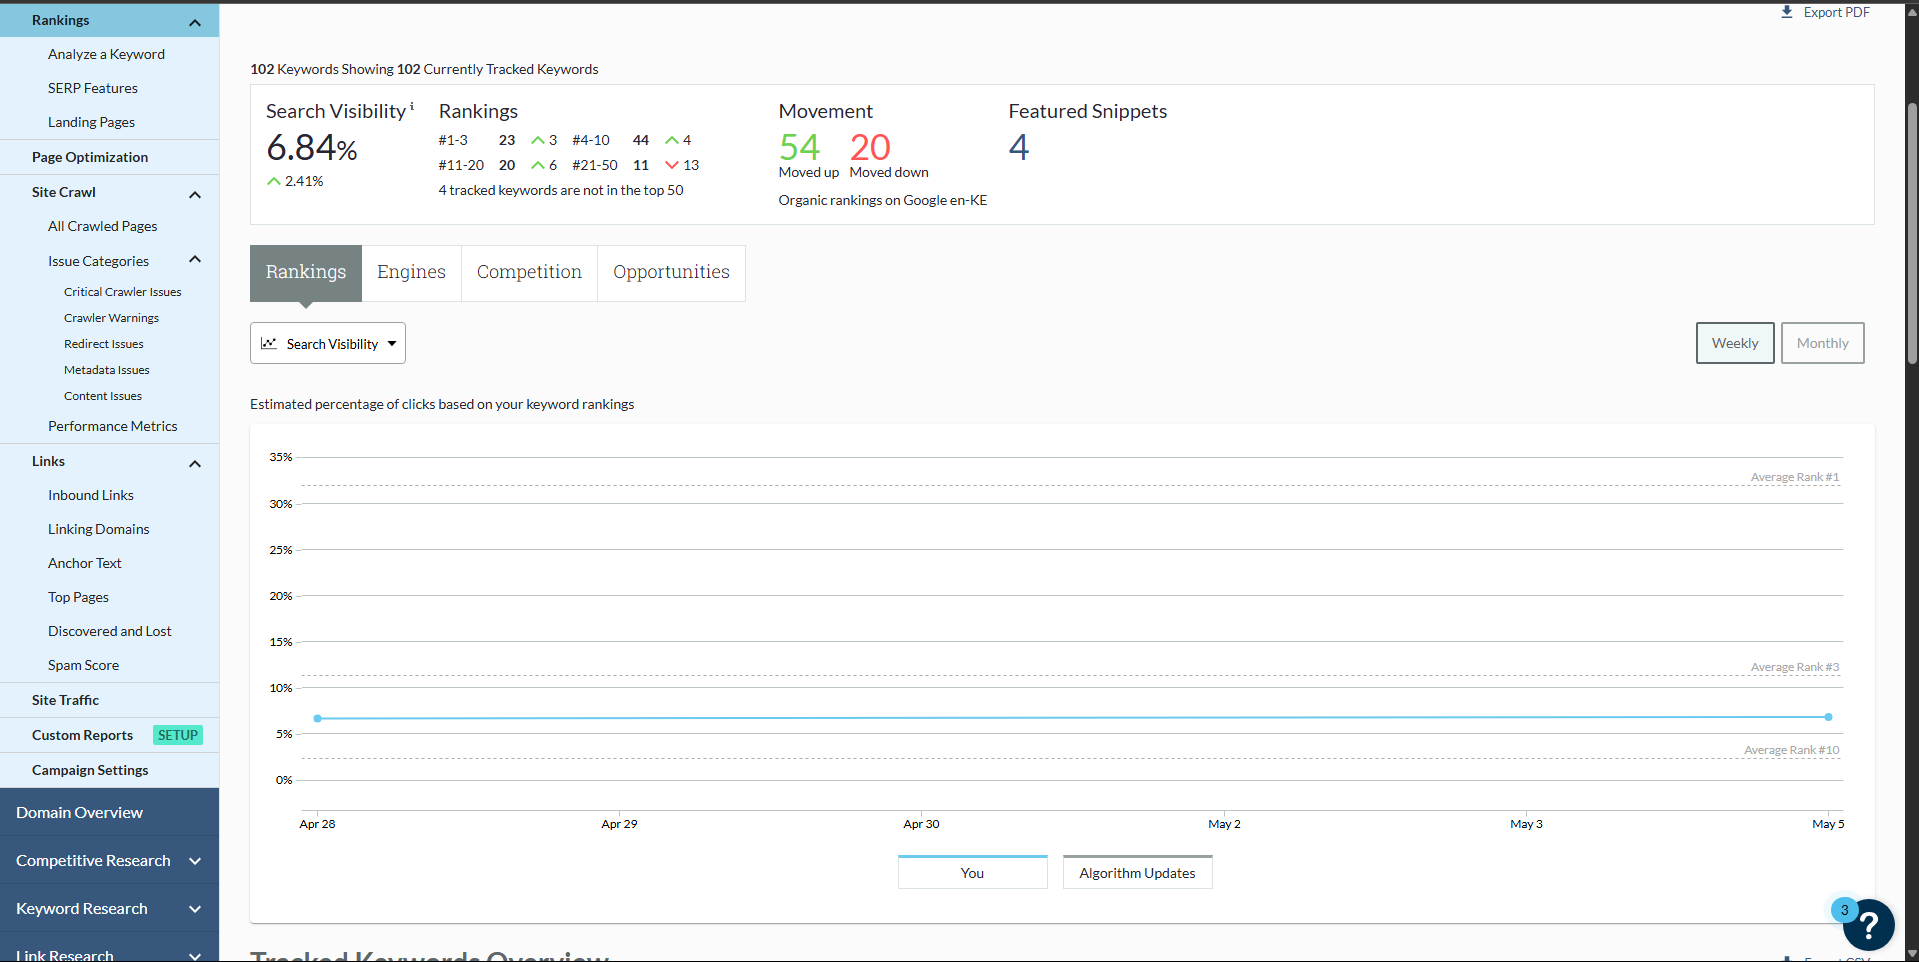Screen dimensions: 1919x962
Task: Open SERP Features page
Action: [x=93, y=88]
